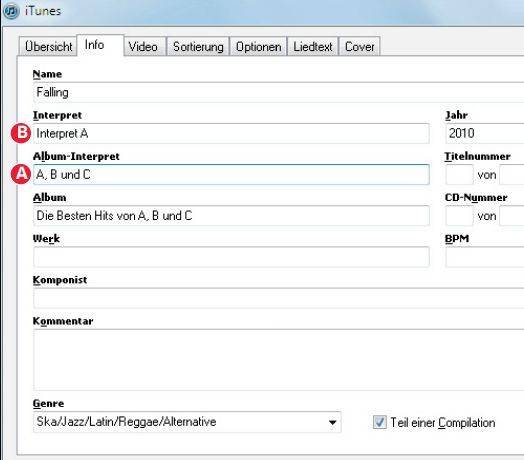Open the Genre dropdown arrow

pos(332,422)
